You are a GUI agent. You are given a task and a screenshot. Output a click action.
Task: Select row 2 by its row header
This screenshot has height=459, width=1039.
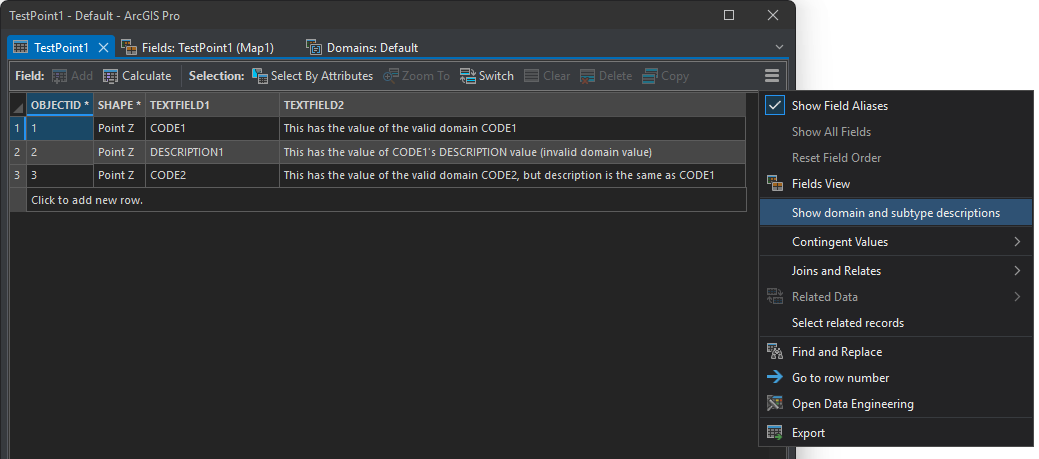click(17, 152)
